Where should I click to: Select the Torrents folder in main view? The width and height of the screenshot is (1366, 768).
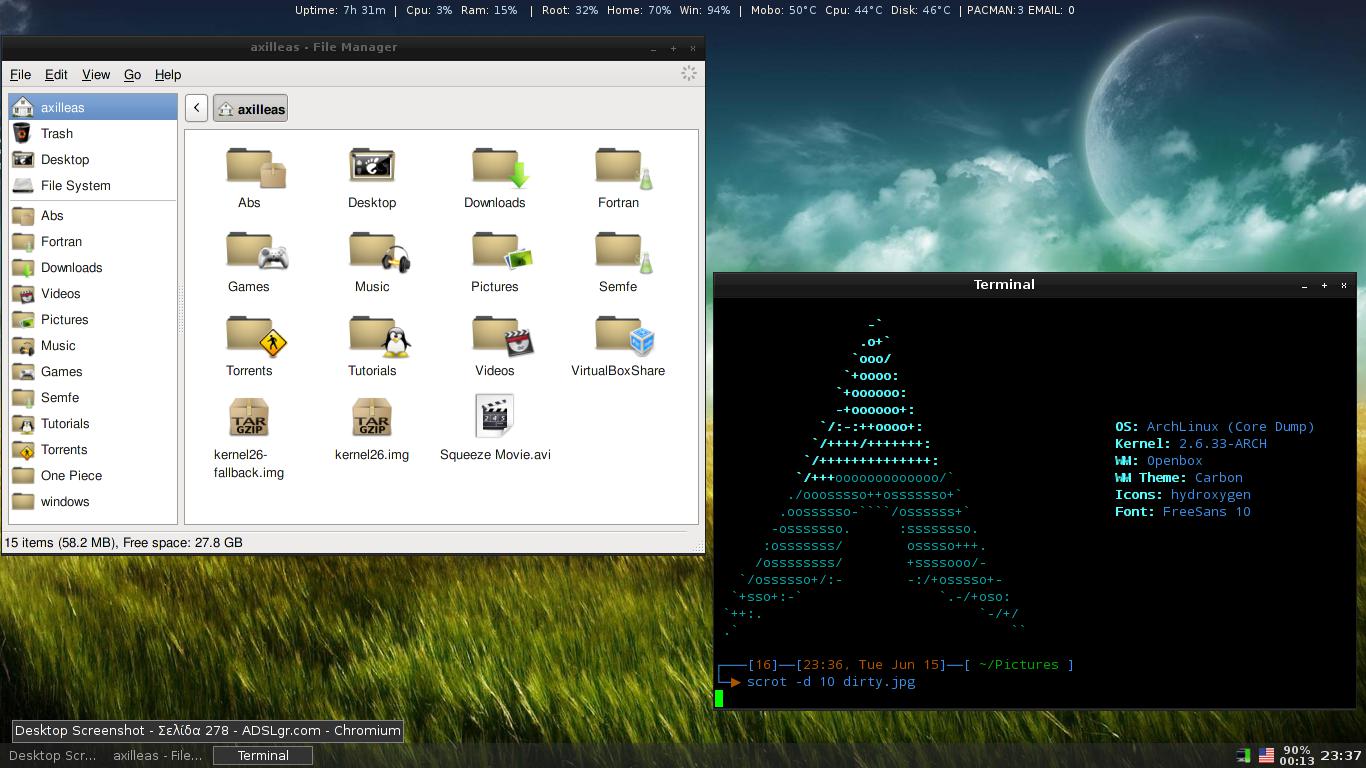click(x=256, y=334)
